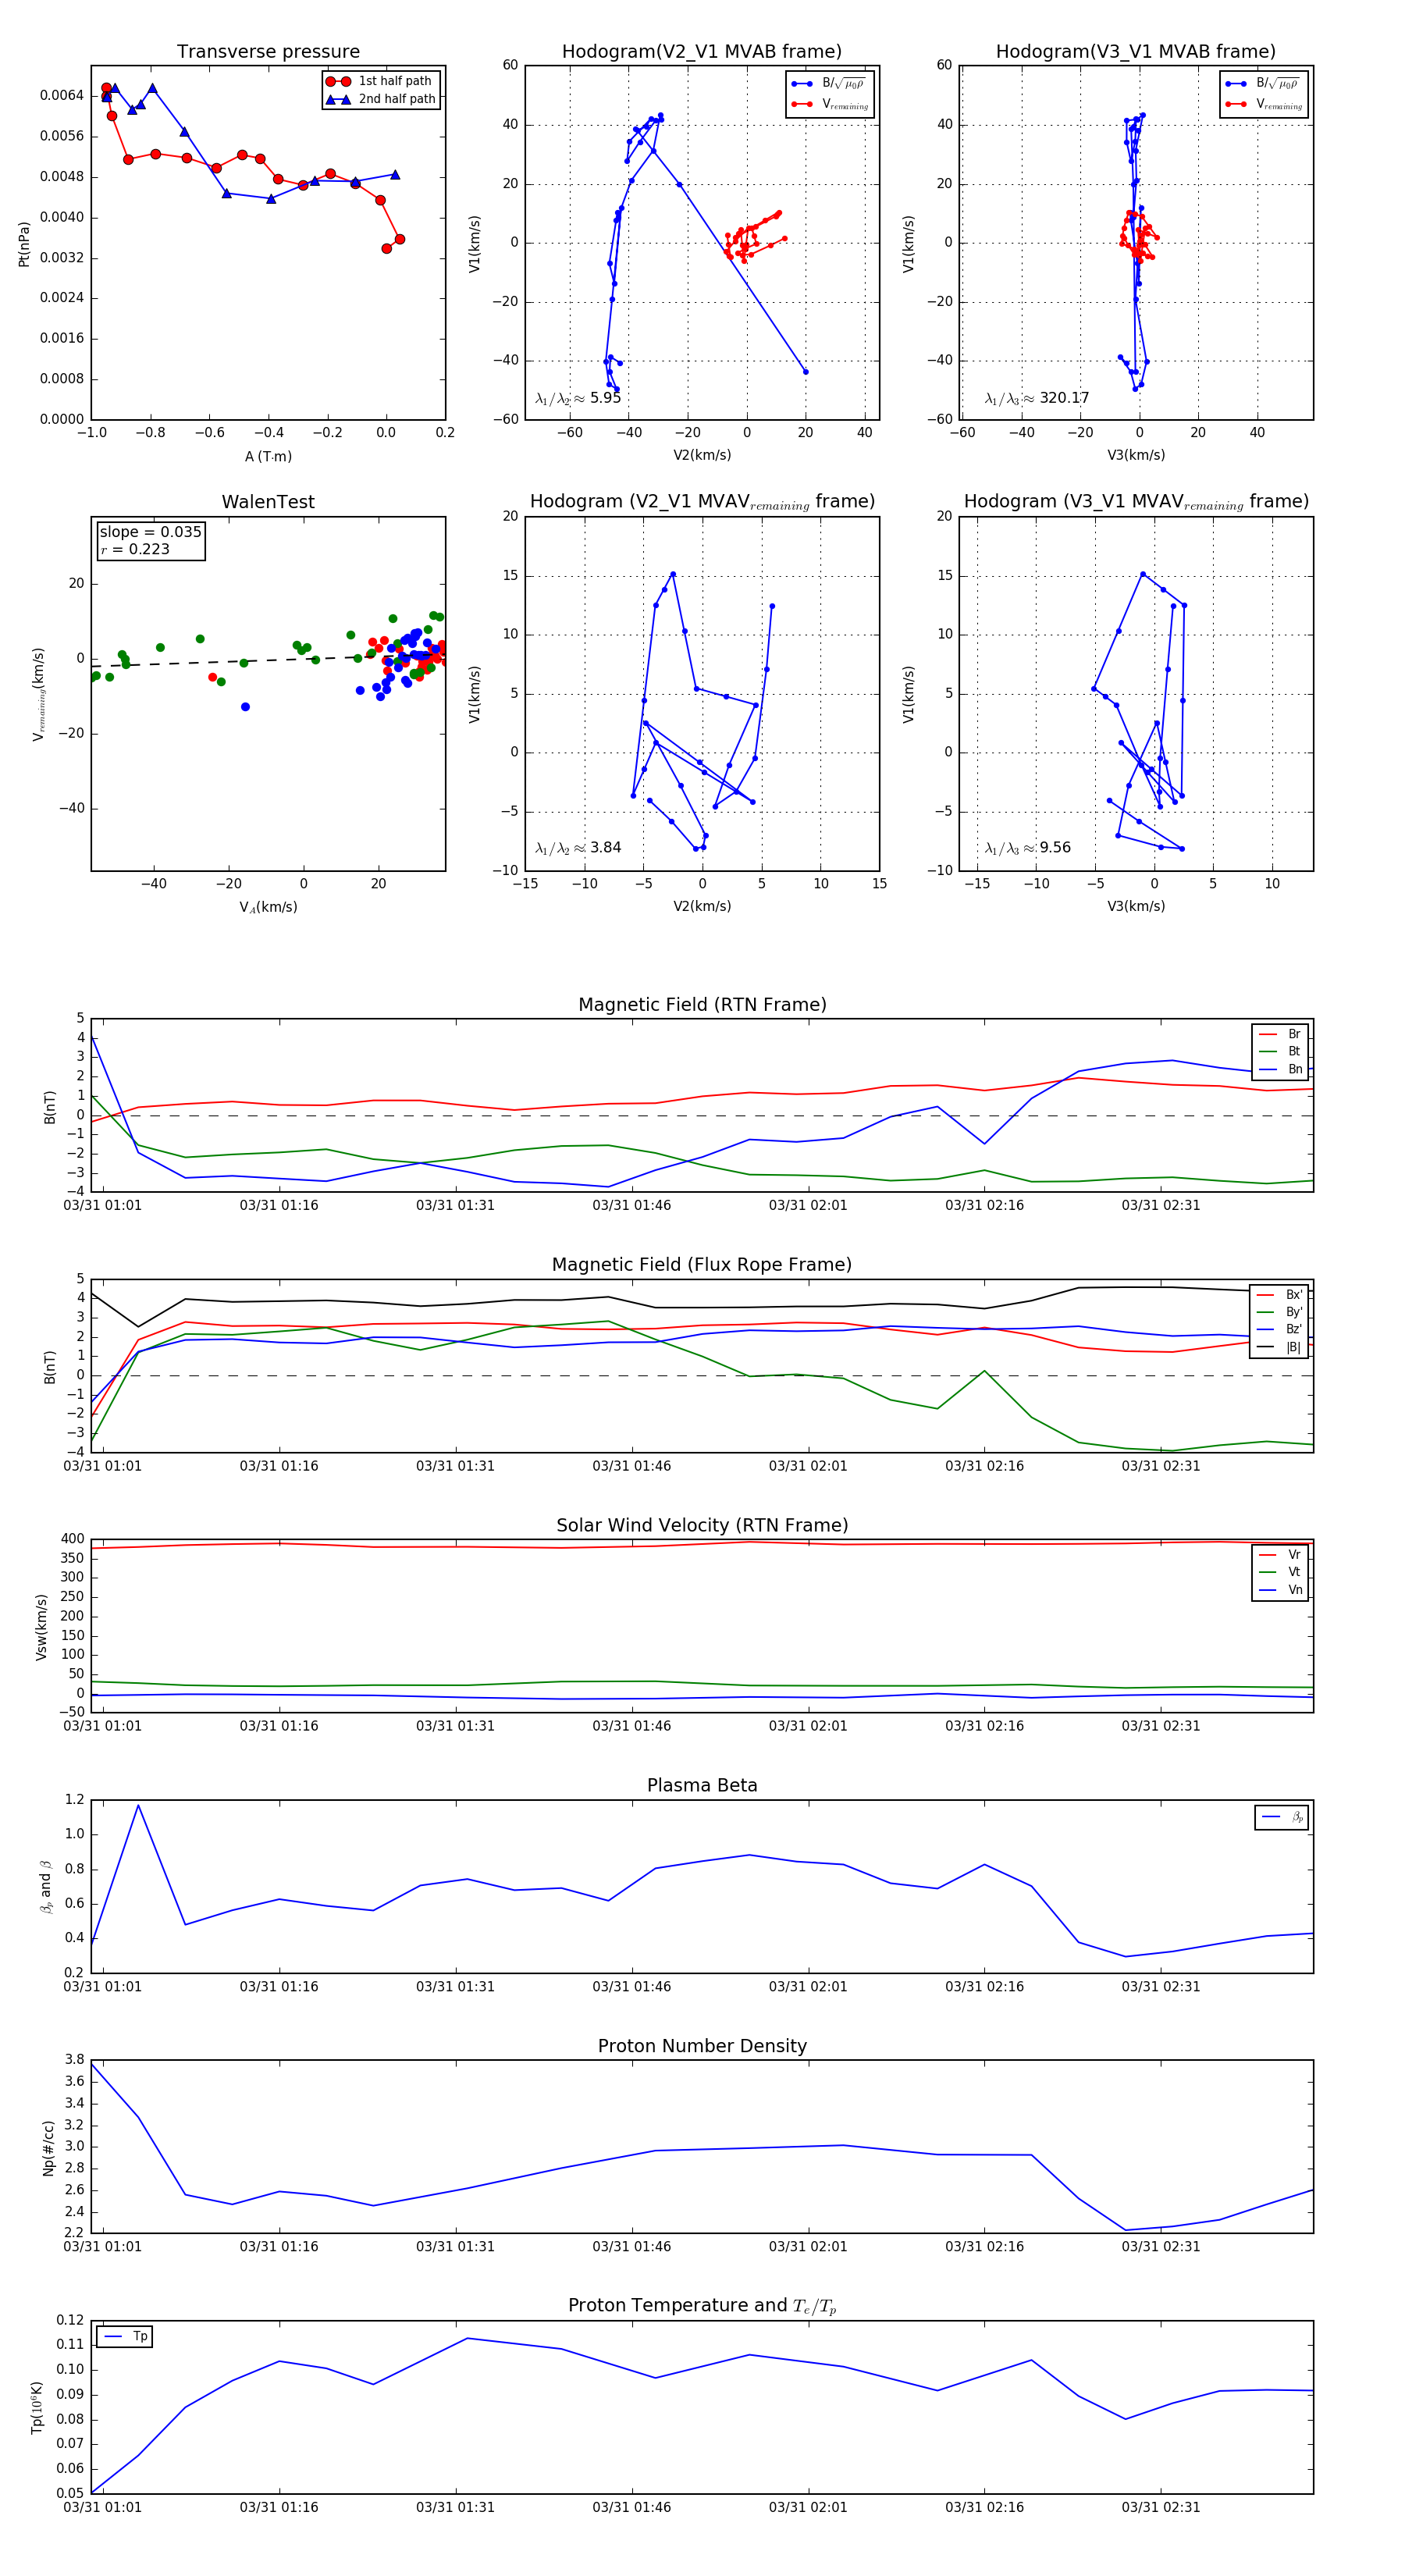Image resolution: width=1405 pixels, height=2576 pixels.
Task: Click the 'Hodogram(V2_V1 MVAB frame)' title
Action: (x=701, y=52)
